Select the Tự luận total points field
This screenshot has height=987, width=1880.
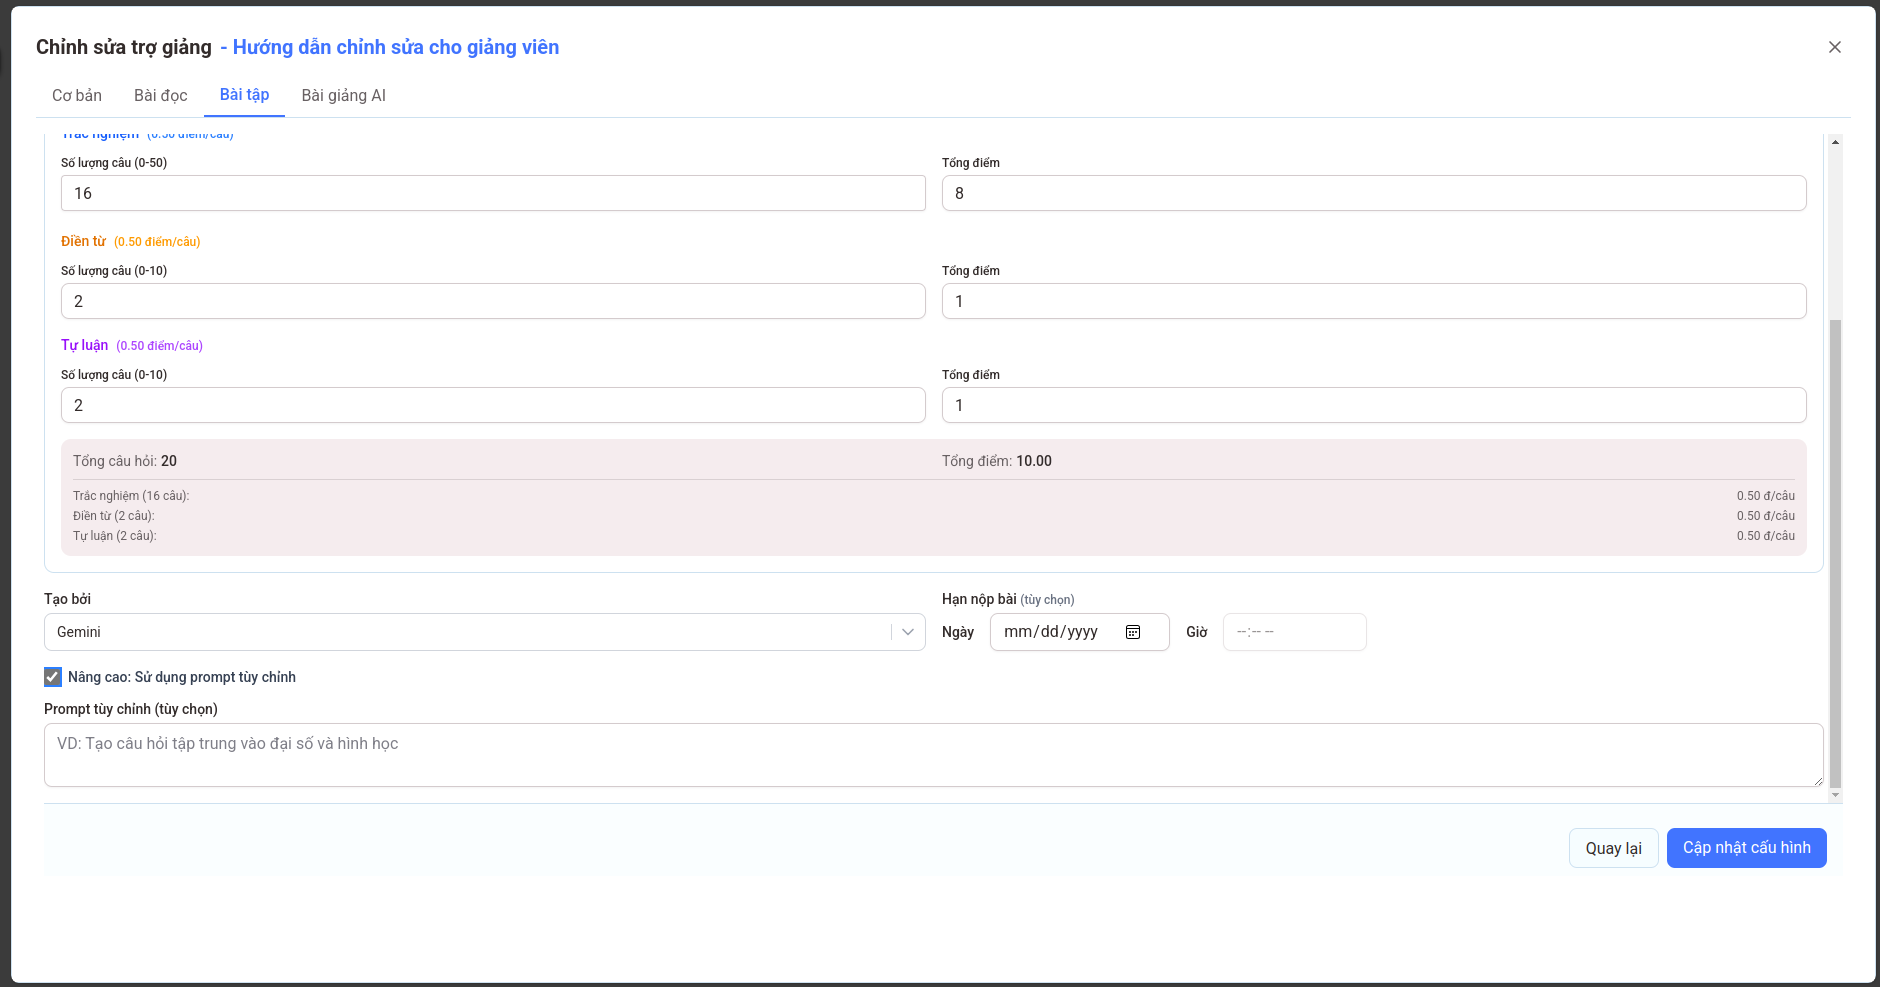pos(1373,405)
